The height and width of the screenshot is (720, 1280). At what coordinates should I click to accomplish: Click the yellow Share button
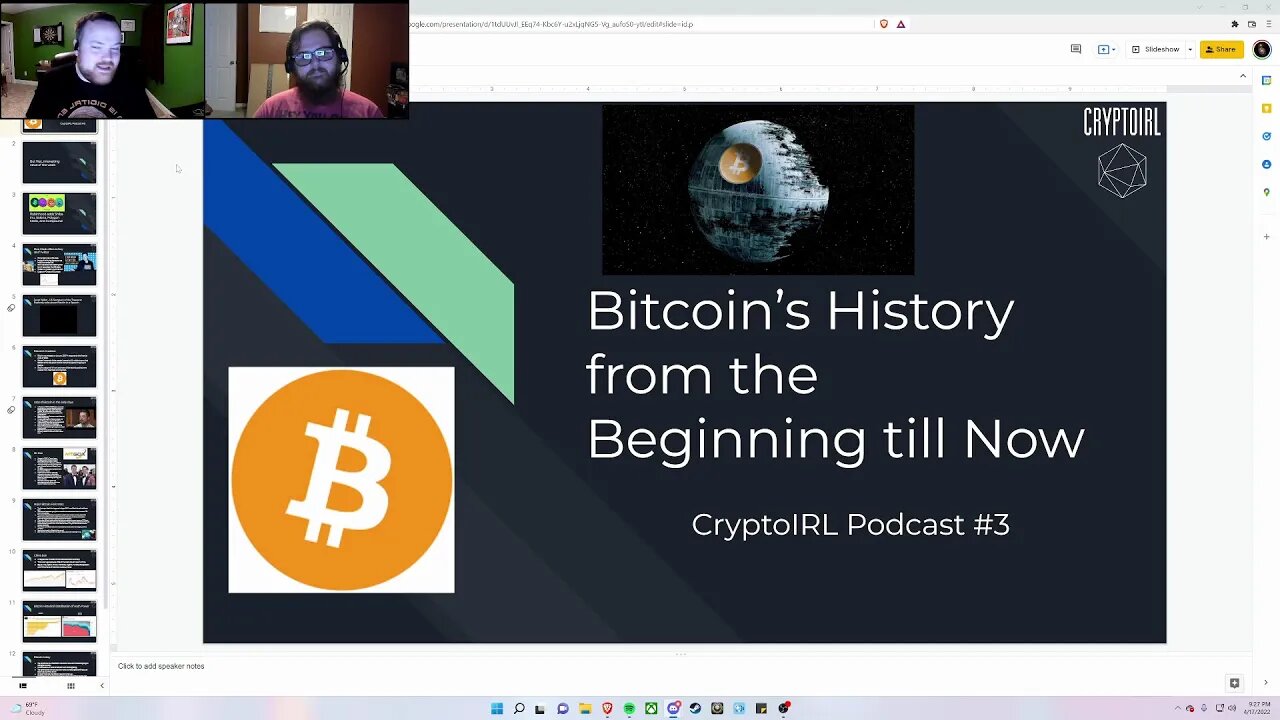[x=1221, y=49]
